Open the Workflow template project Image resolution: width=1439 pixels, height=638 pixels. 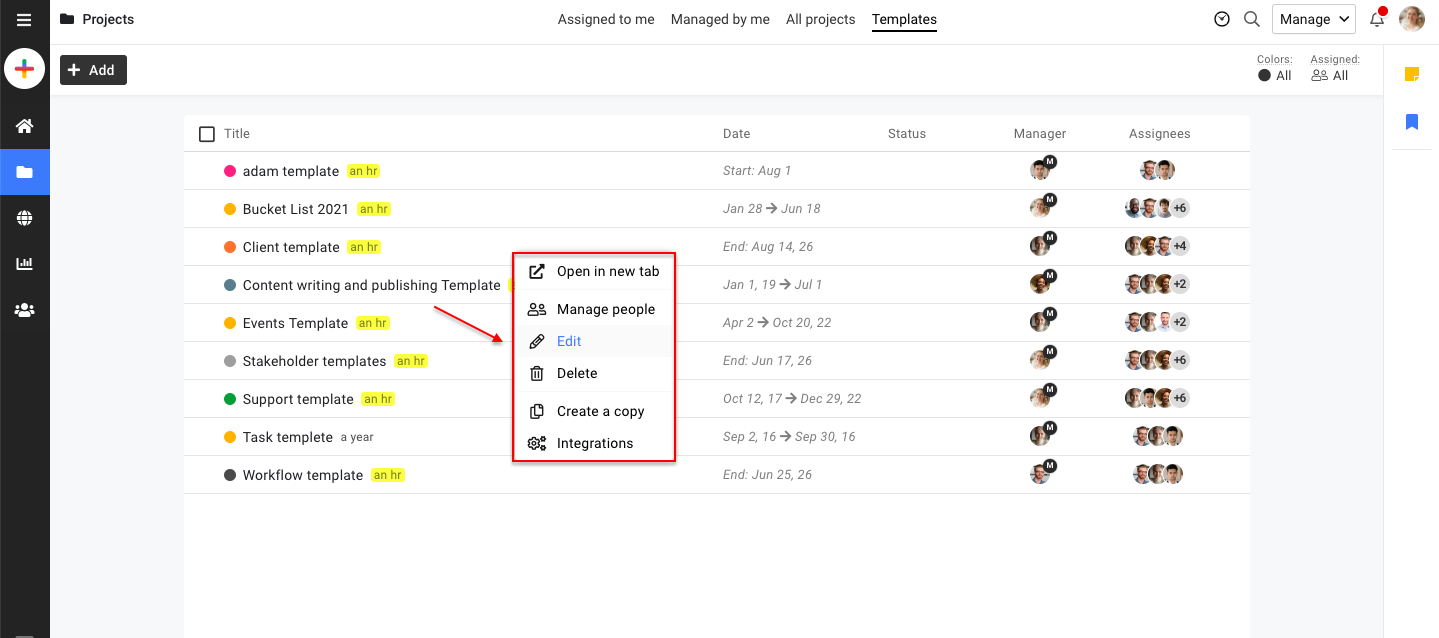[303, 475]
